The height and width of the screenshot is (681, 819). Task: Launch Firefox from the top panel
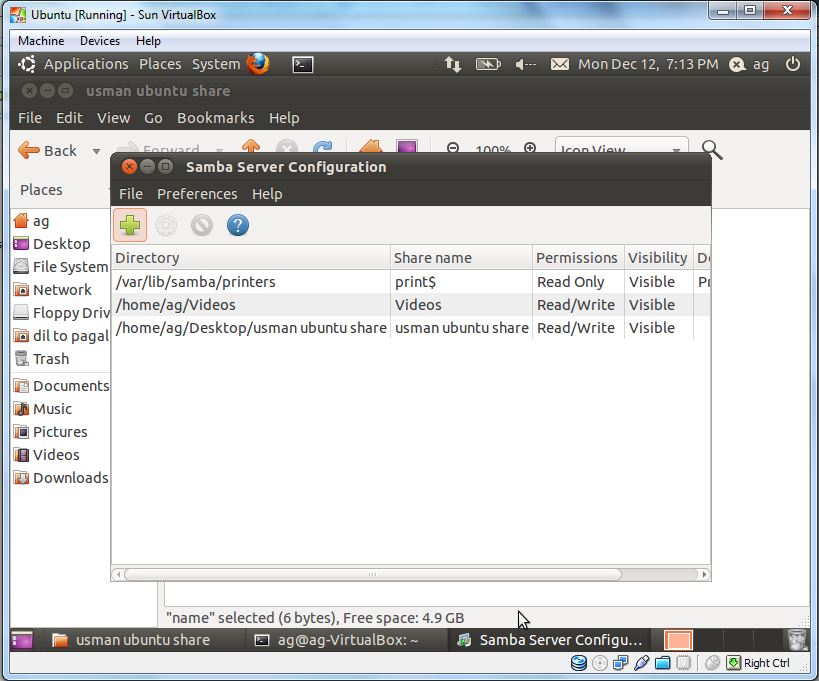258,64
